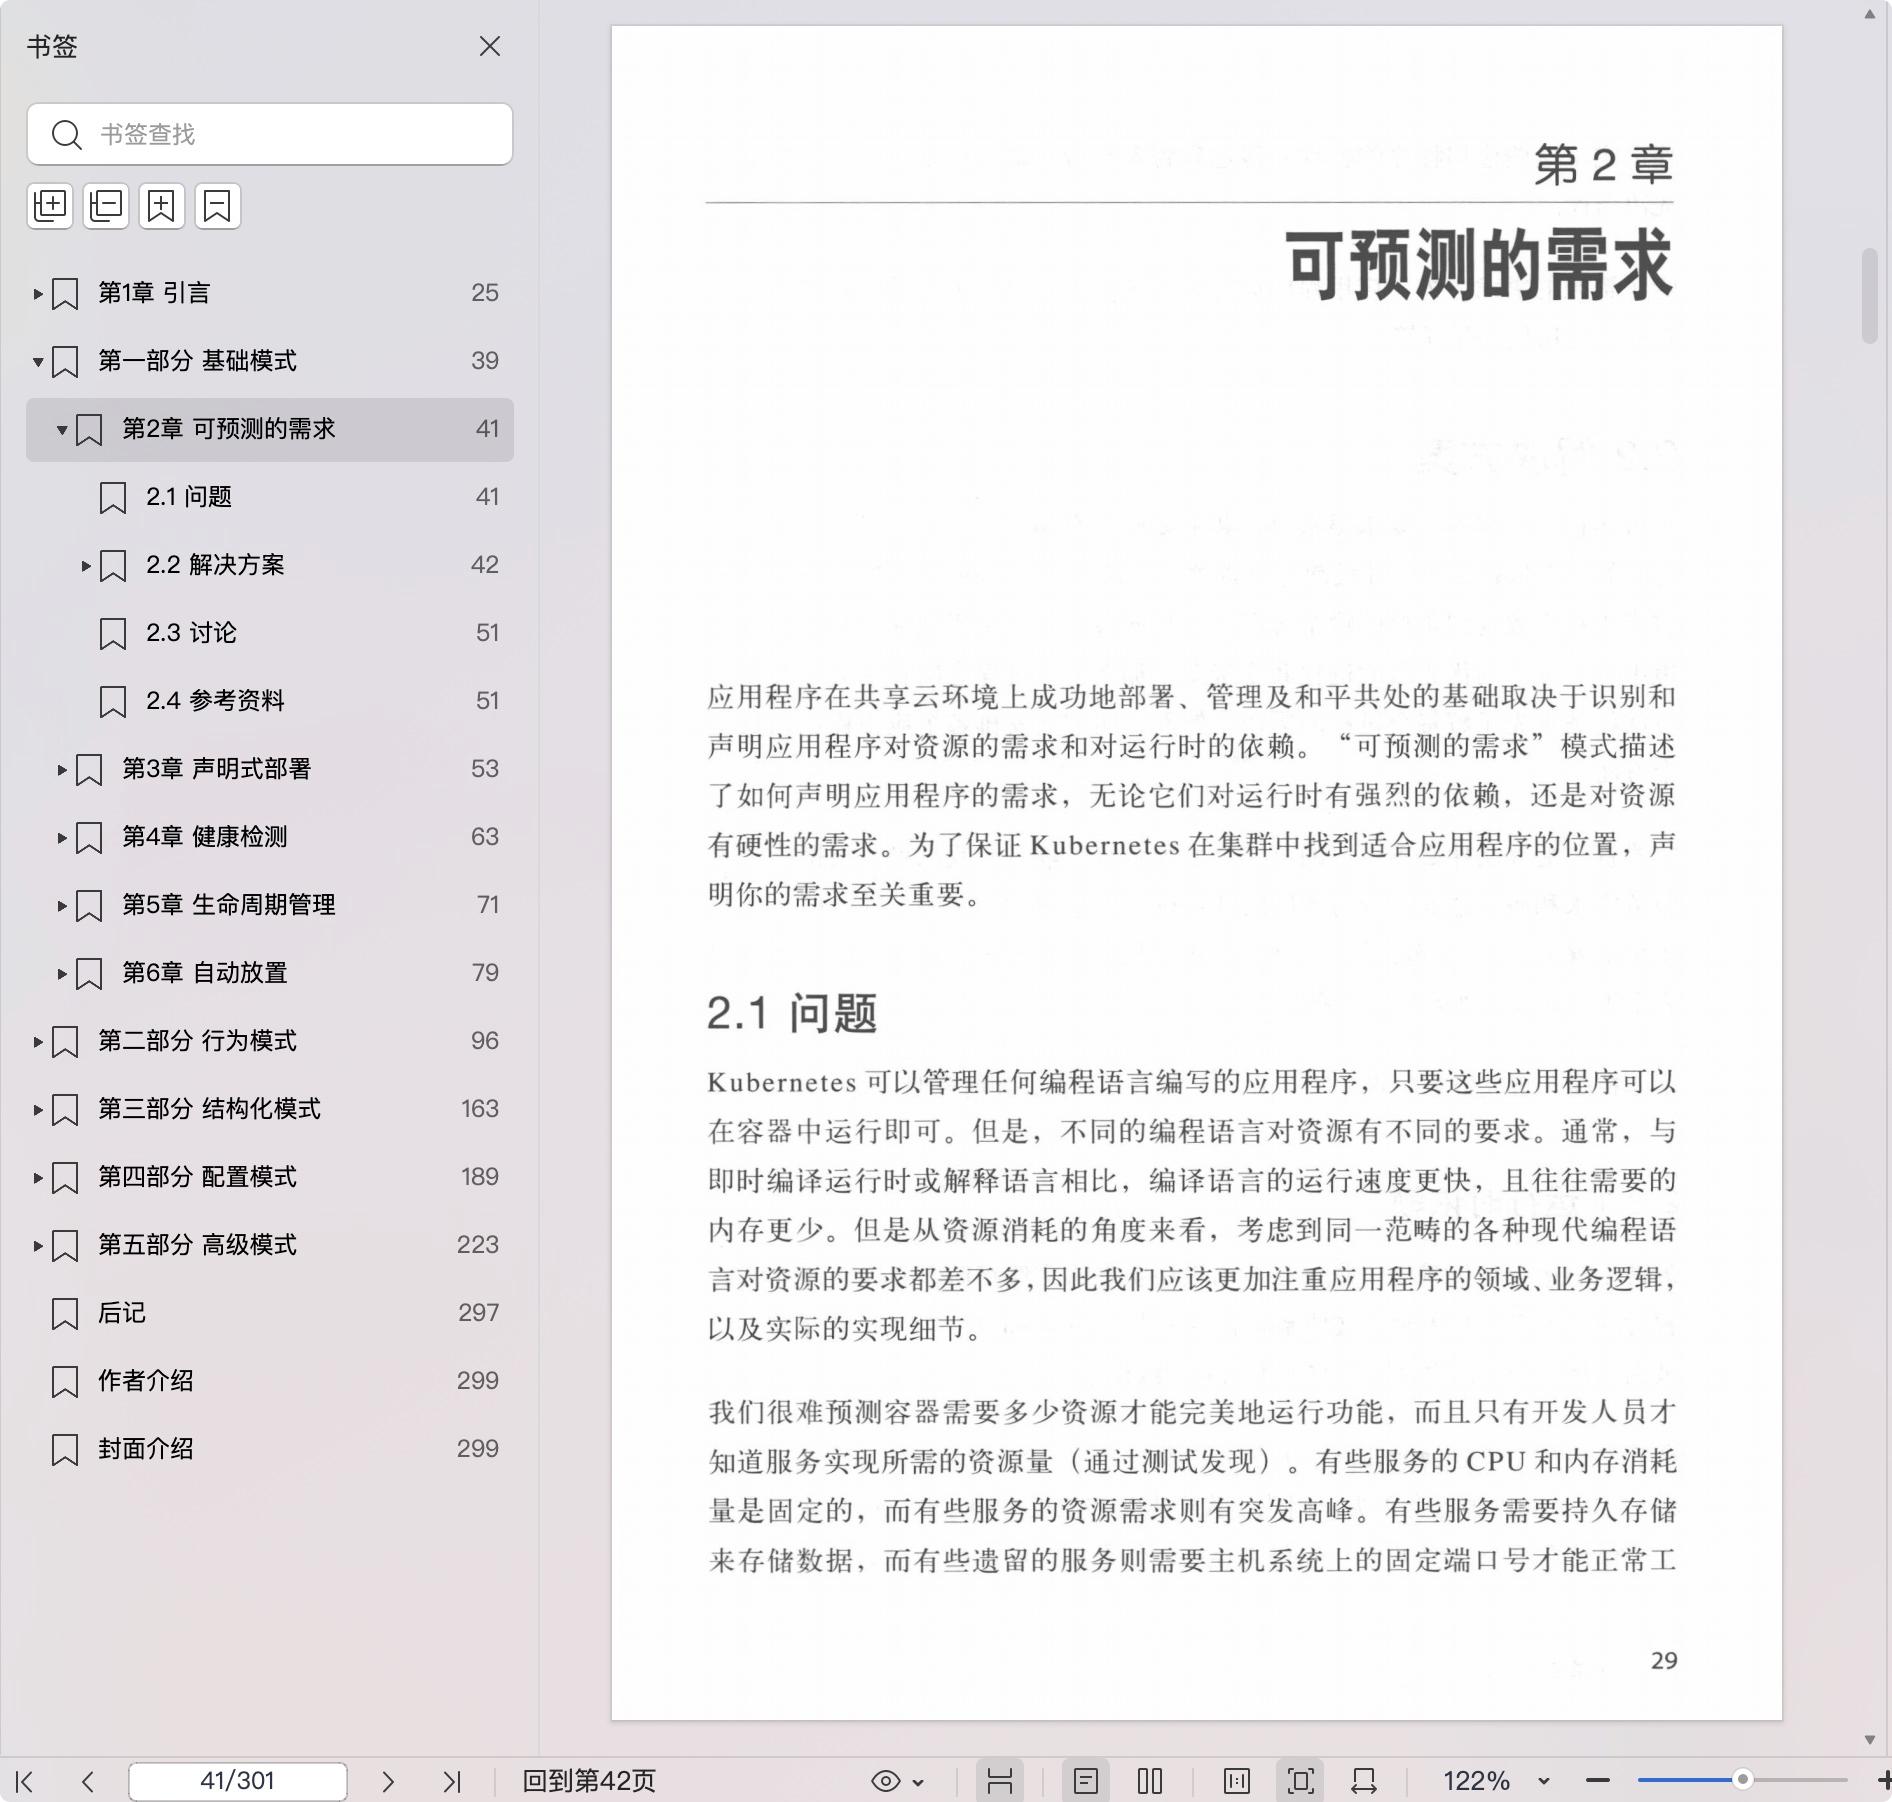This screenshot has width=1892, height=1802.
Task: Close the 书签 bookmarks panel
Action: [x=490, y=47]
